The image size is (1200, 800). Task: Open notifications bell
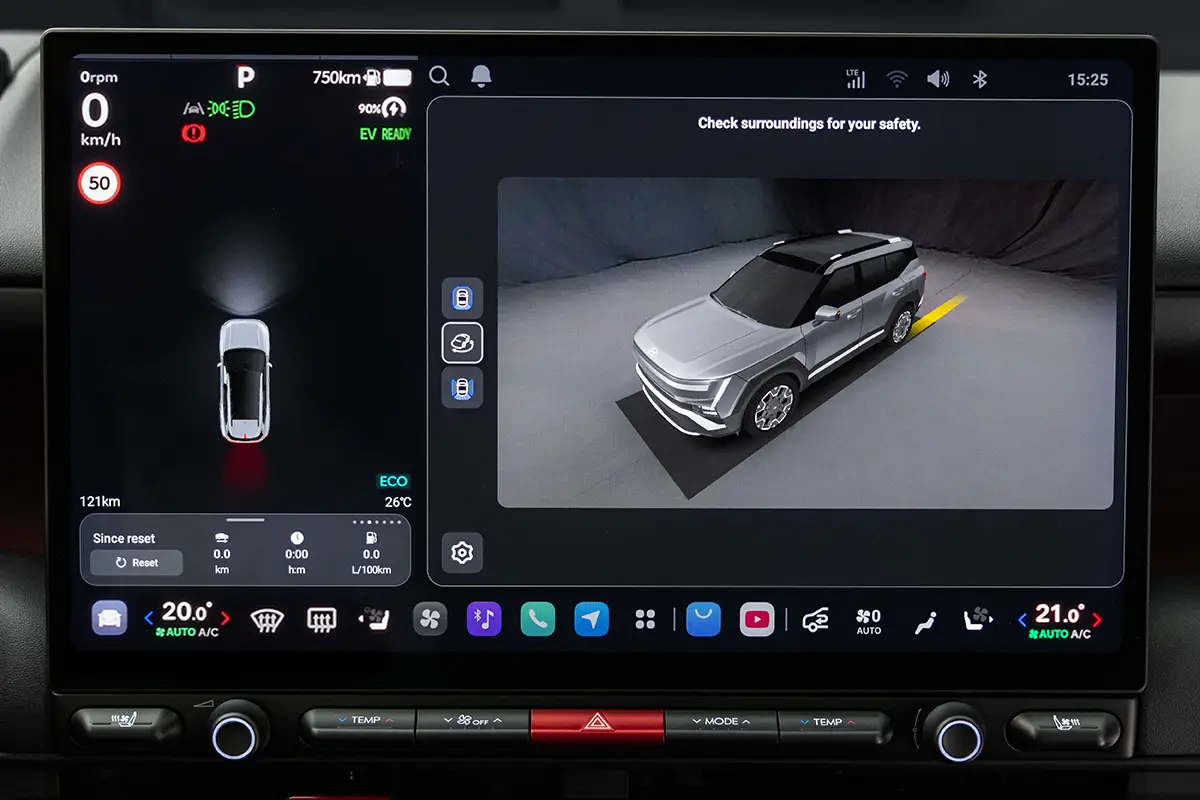(x=481, y=76)
